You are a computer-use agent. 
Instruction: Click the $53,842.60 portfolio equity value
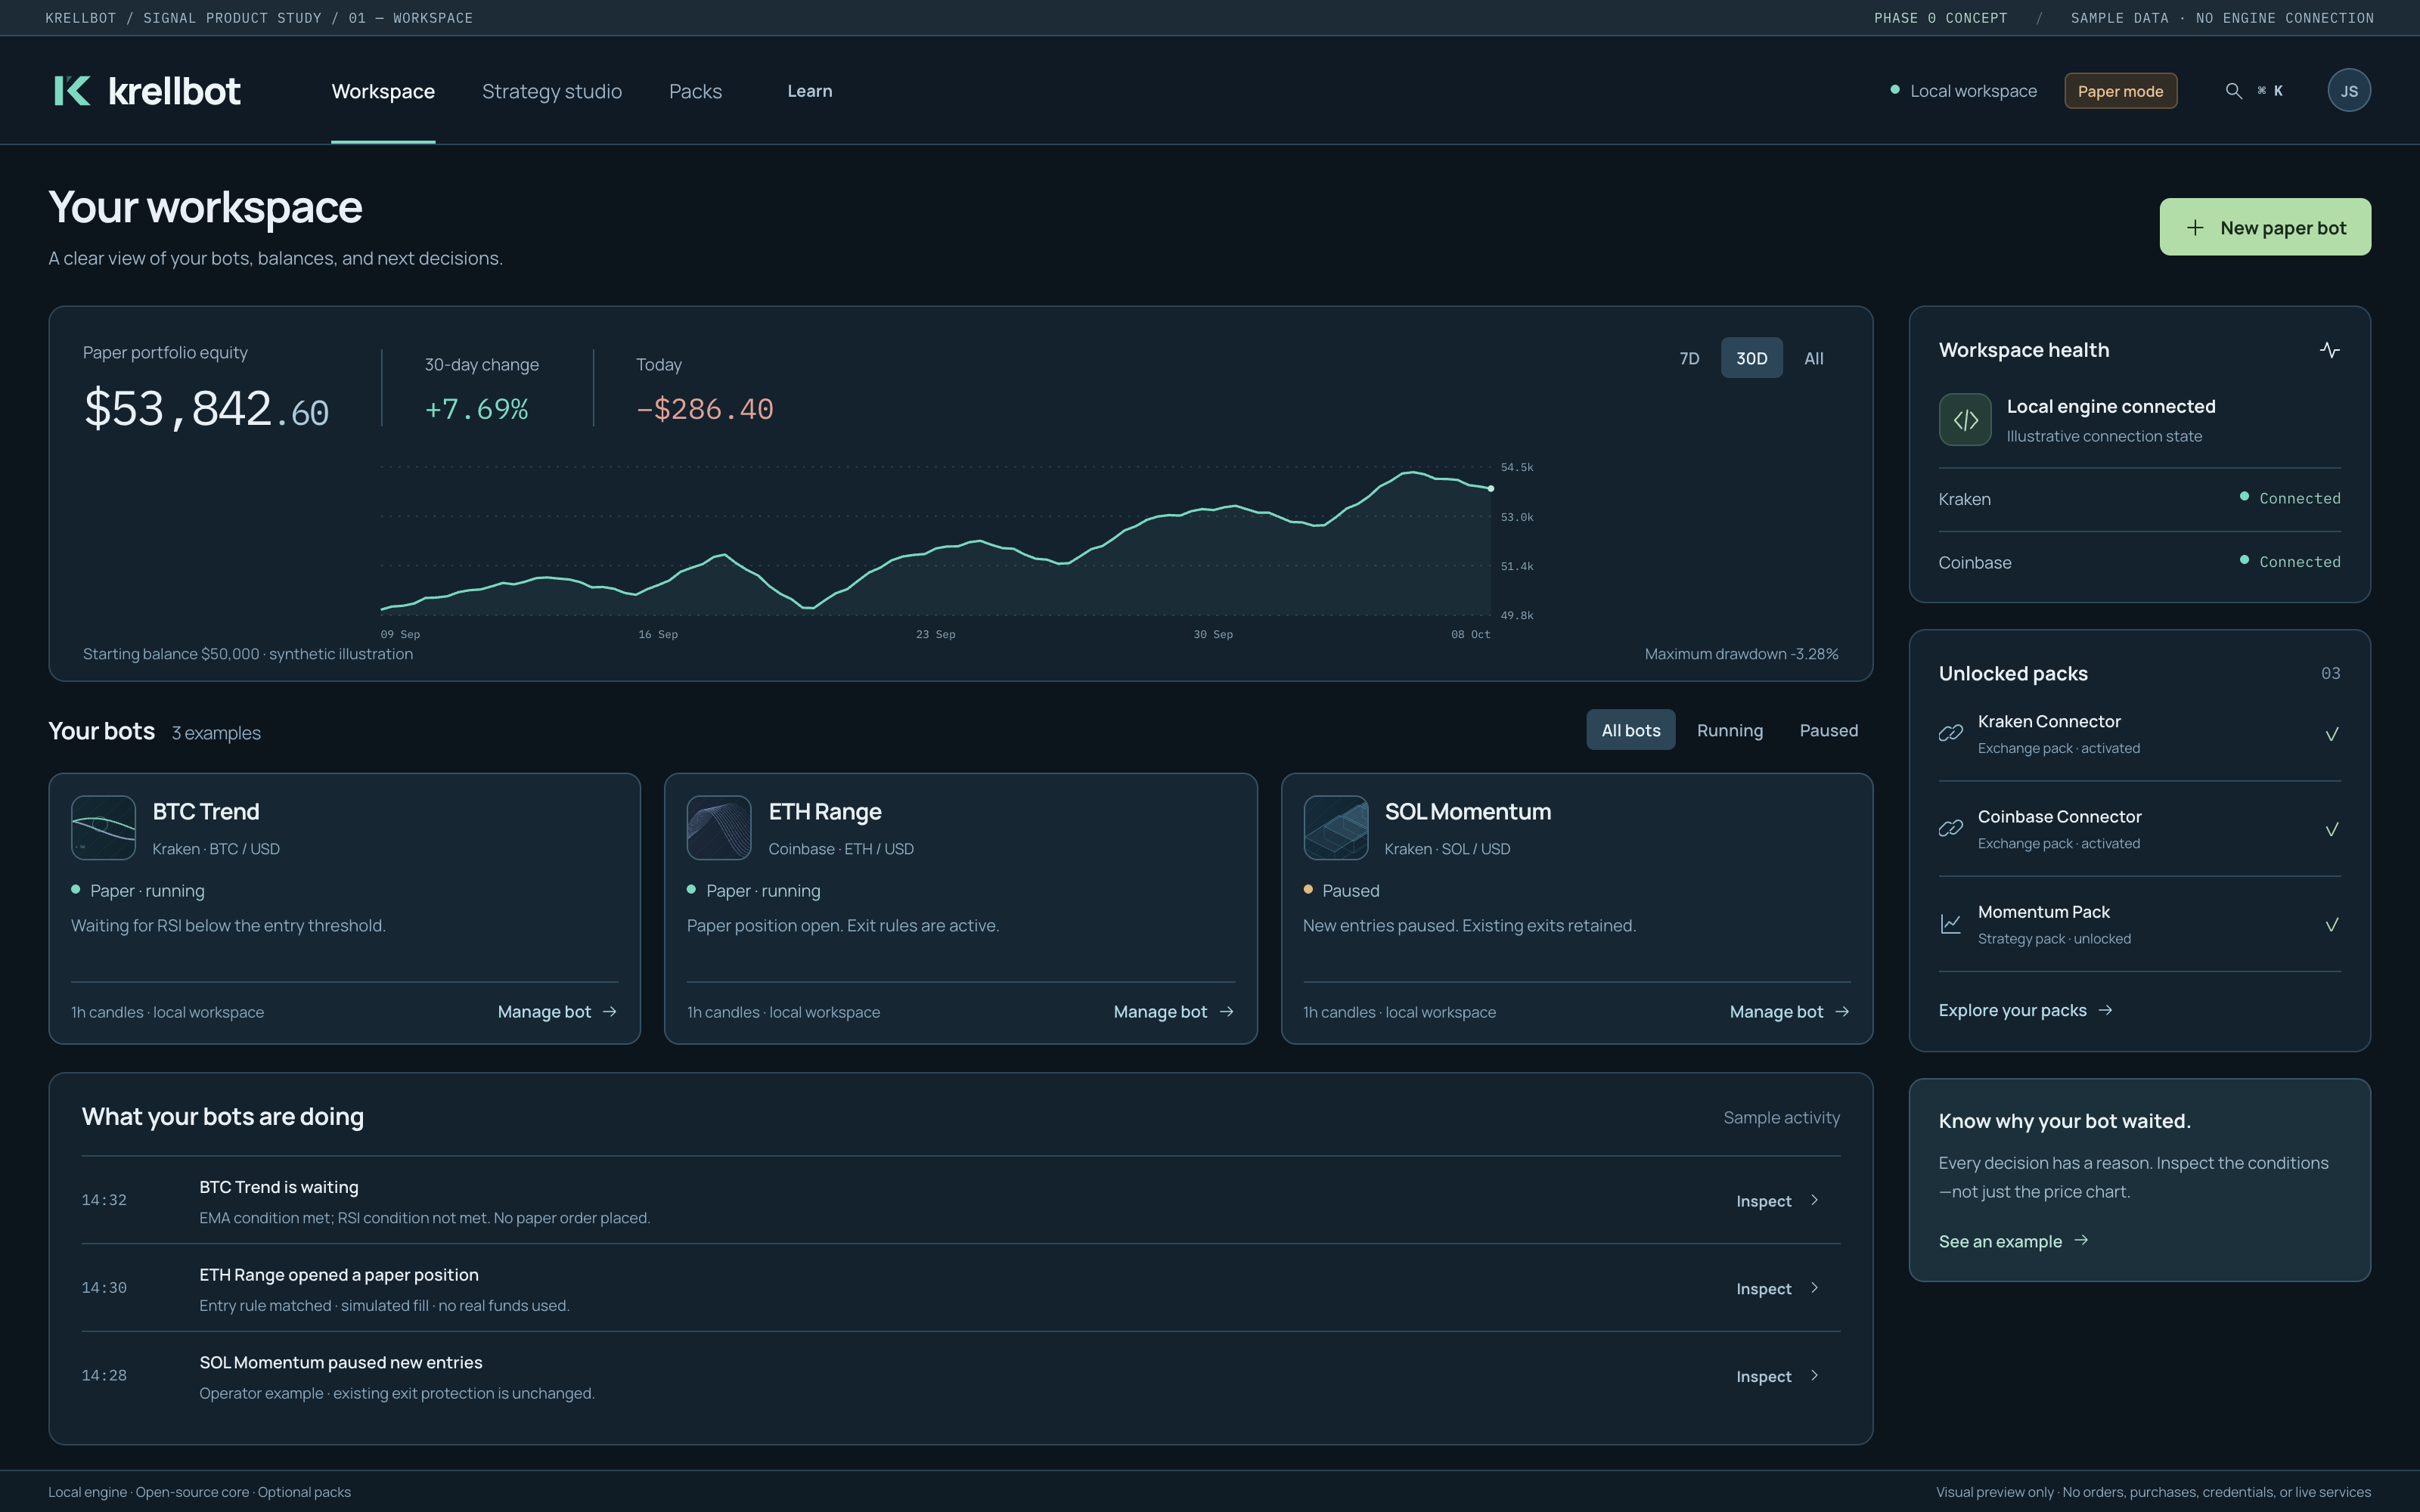point(206,409)
